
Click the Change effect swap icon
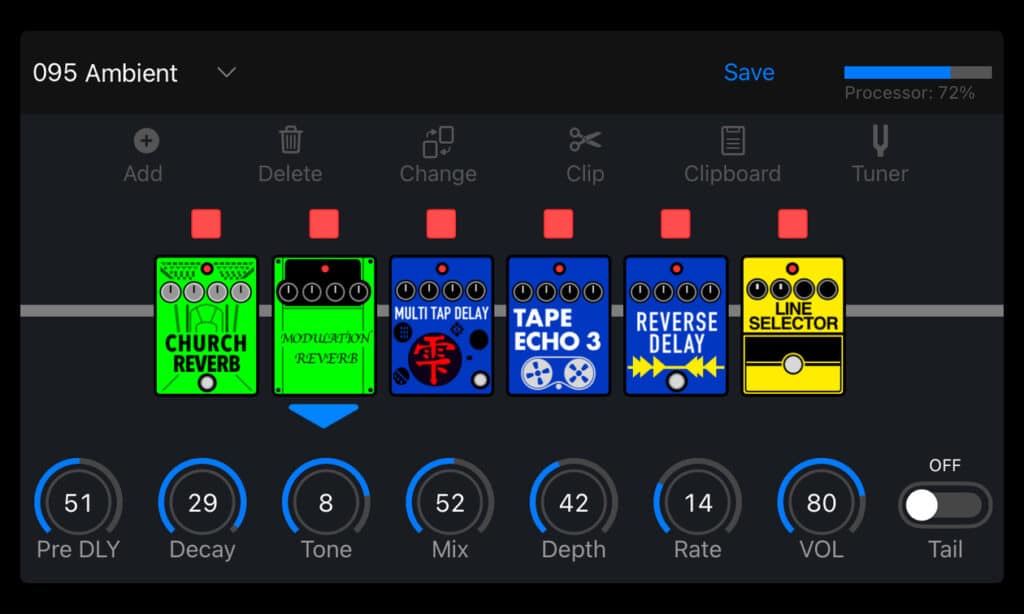(x=438, y=142)
